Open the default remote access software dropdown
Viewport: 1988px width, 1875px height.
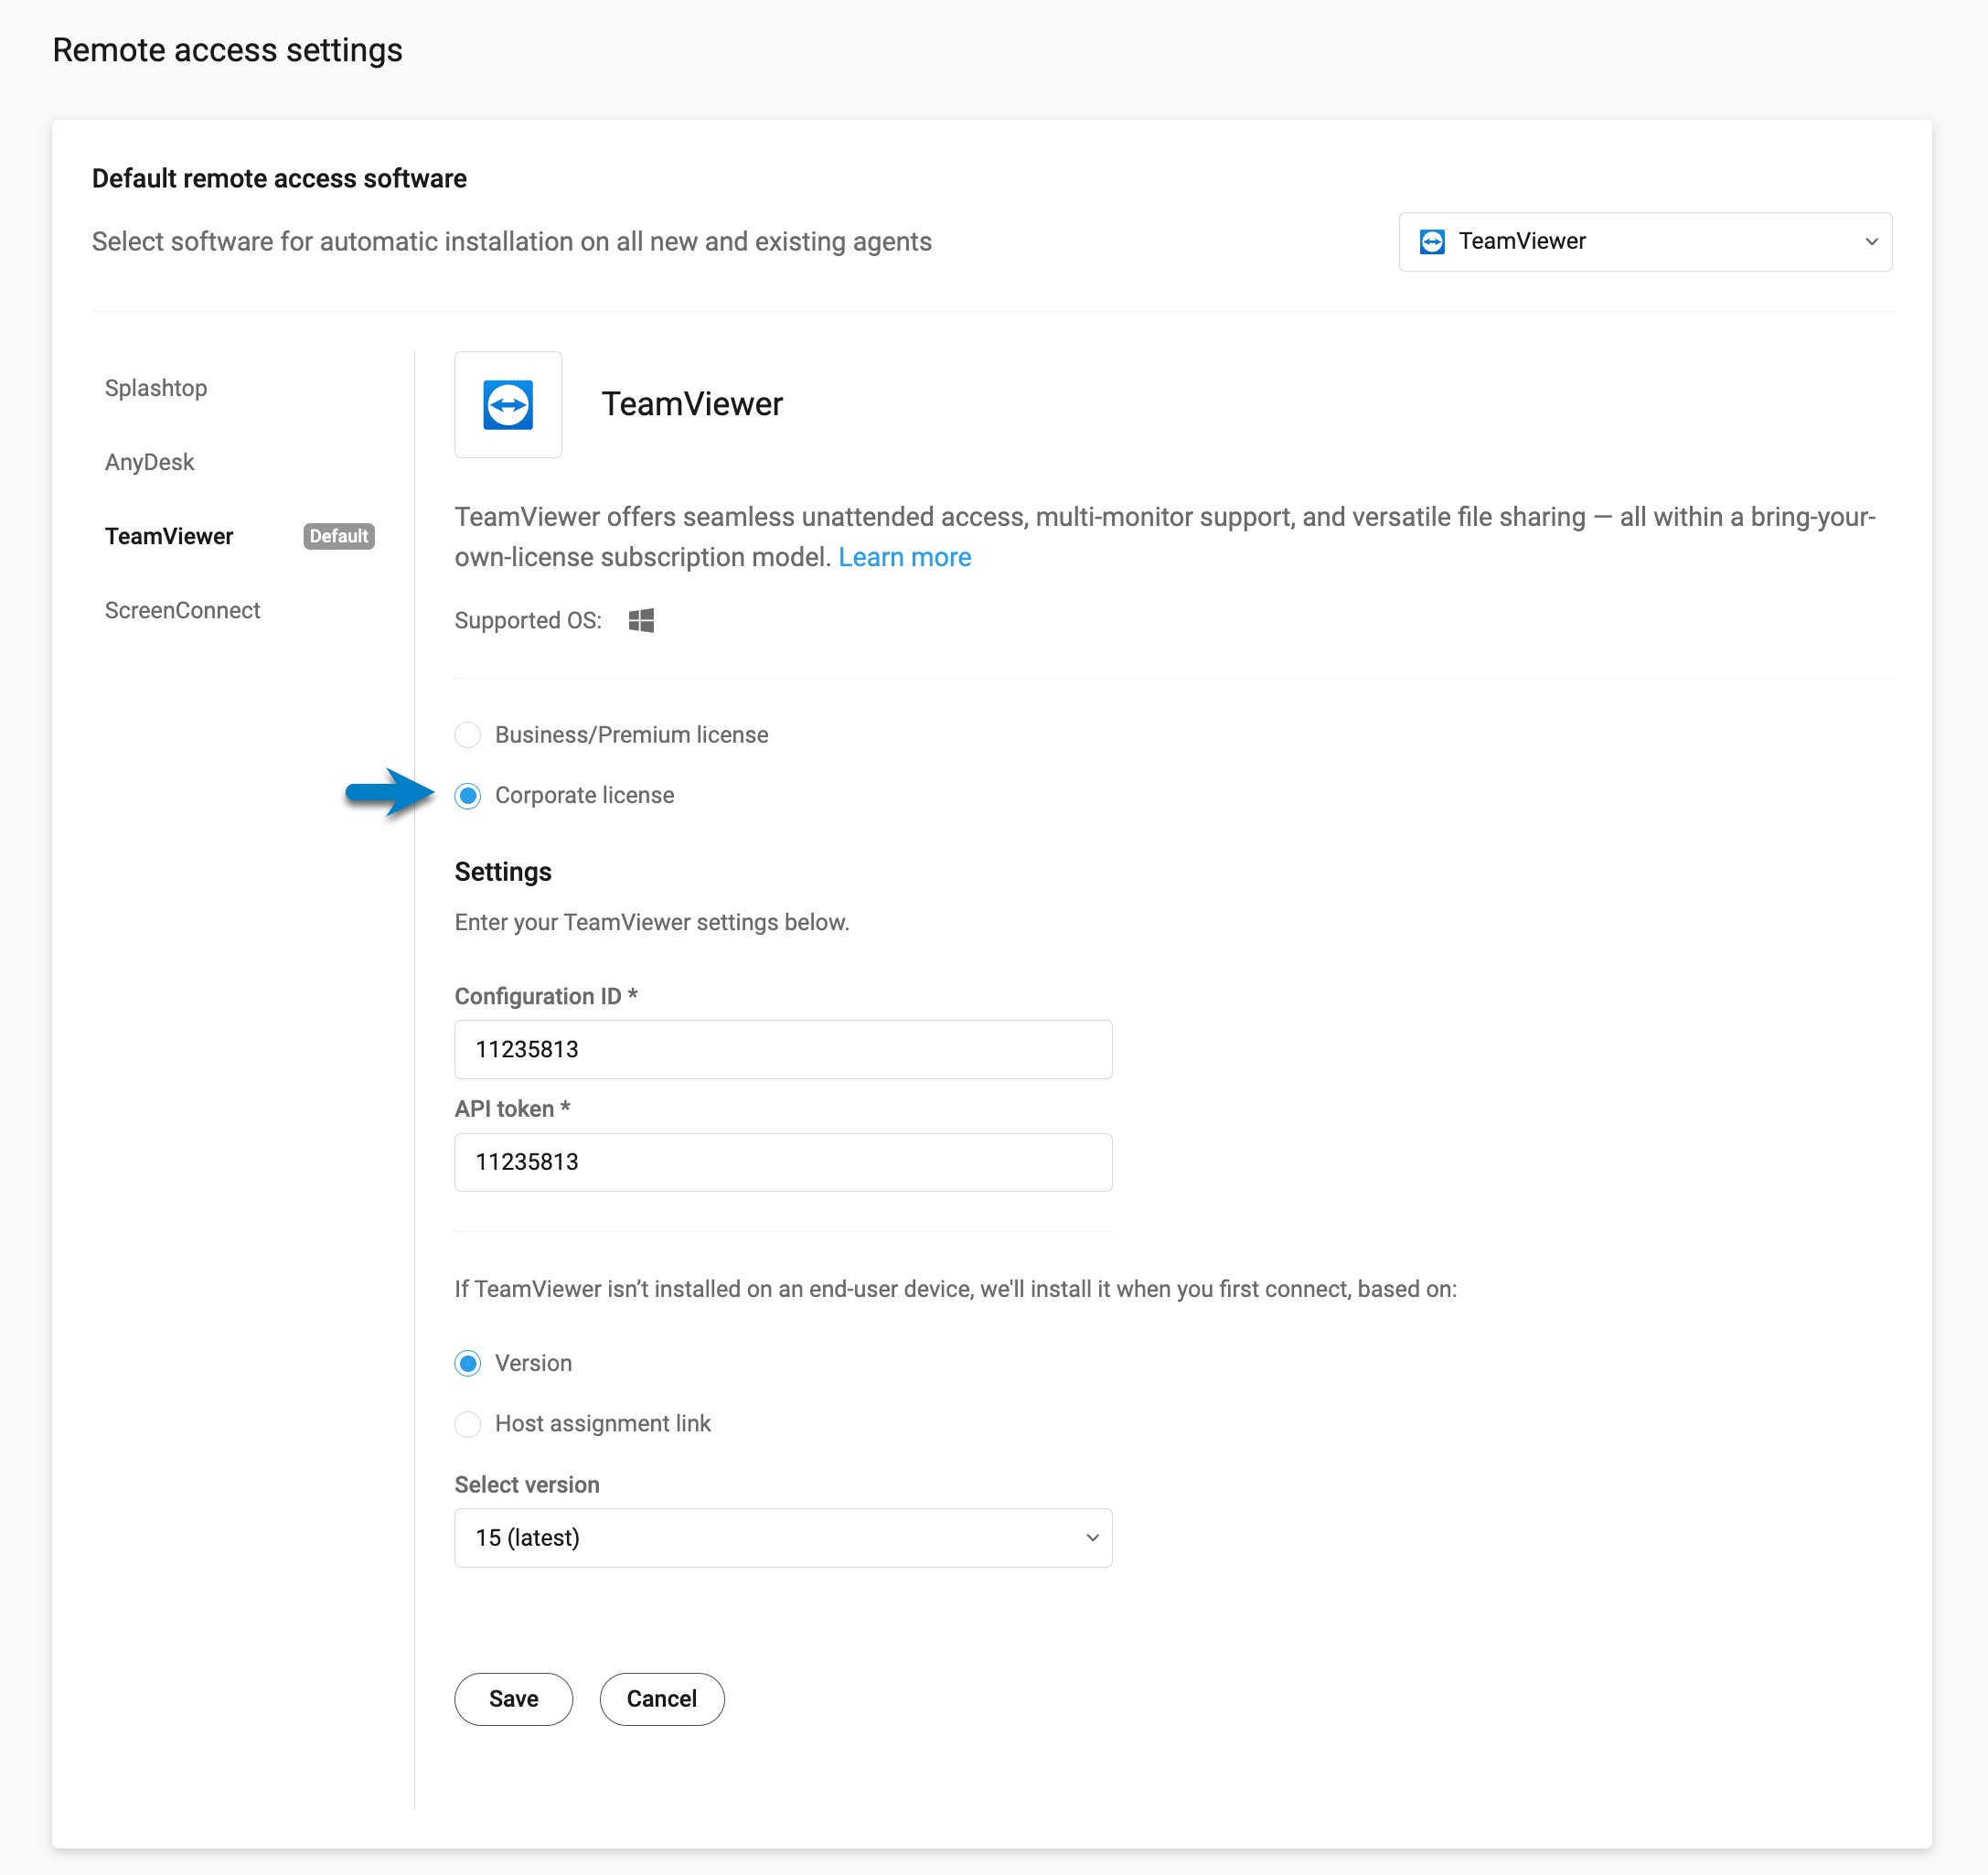(x=1645, y=241)
